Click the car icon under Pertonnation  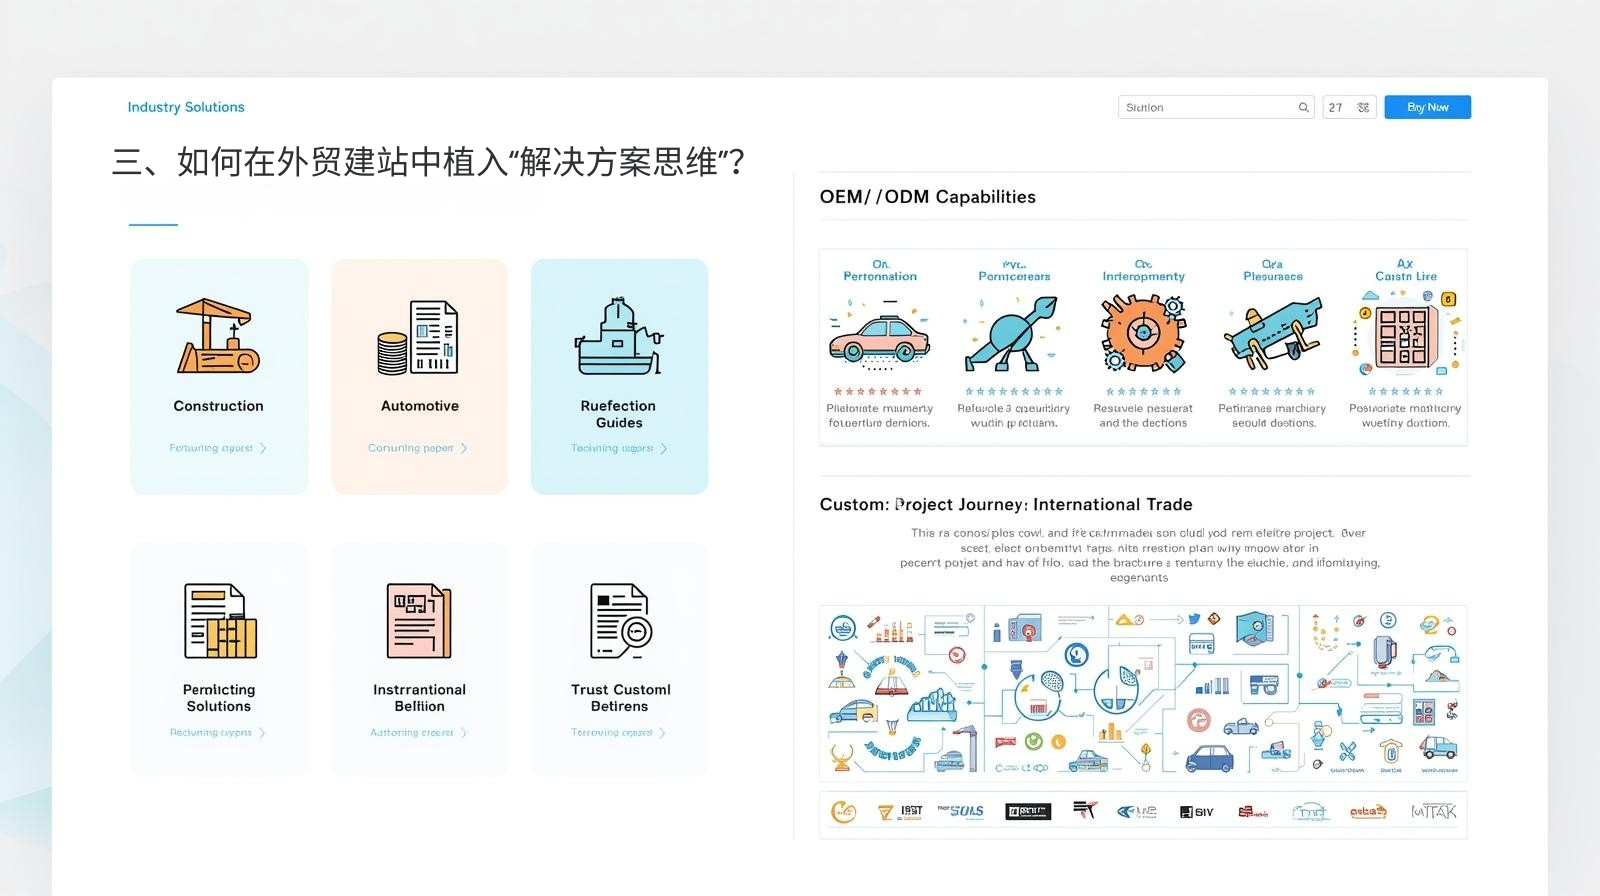[x=880, y=340]
